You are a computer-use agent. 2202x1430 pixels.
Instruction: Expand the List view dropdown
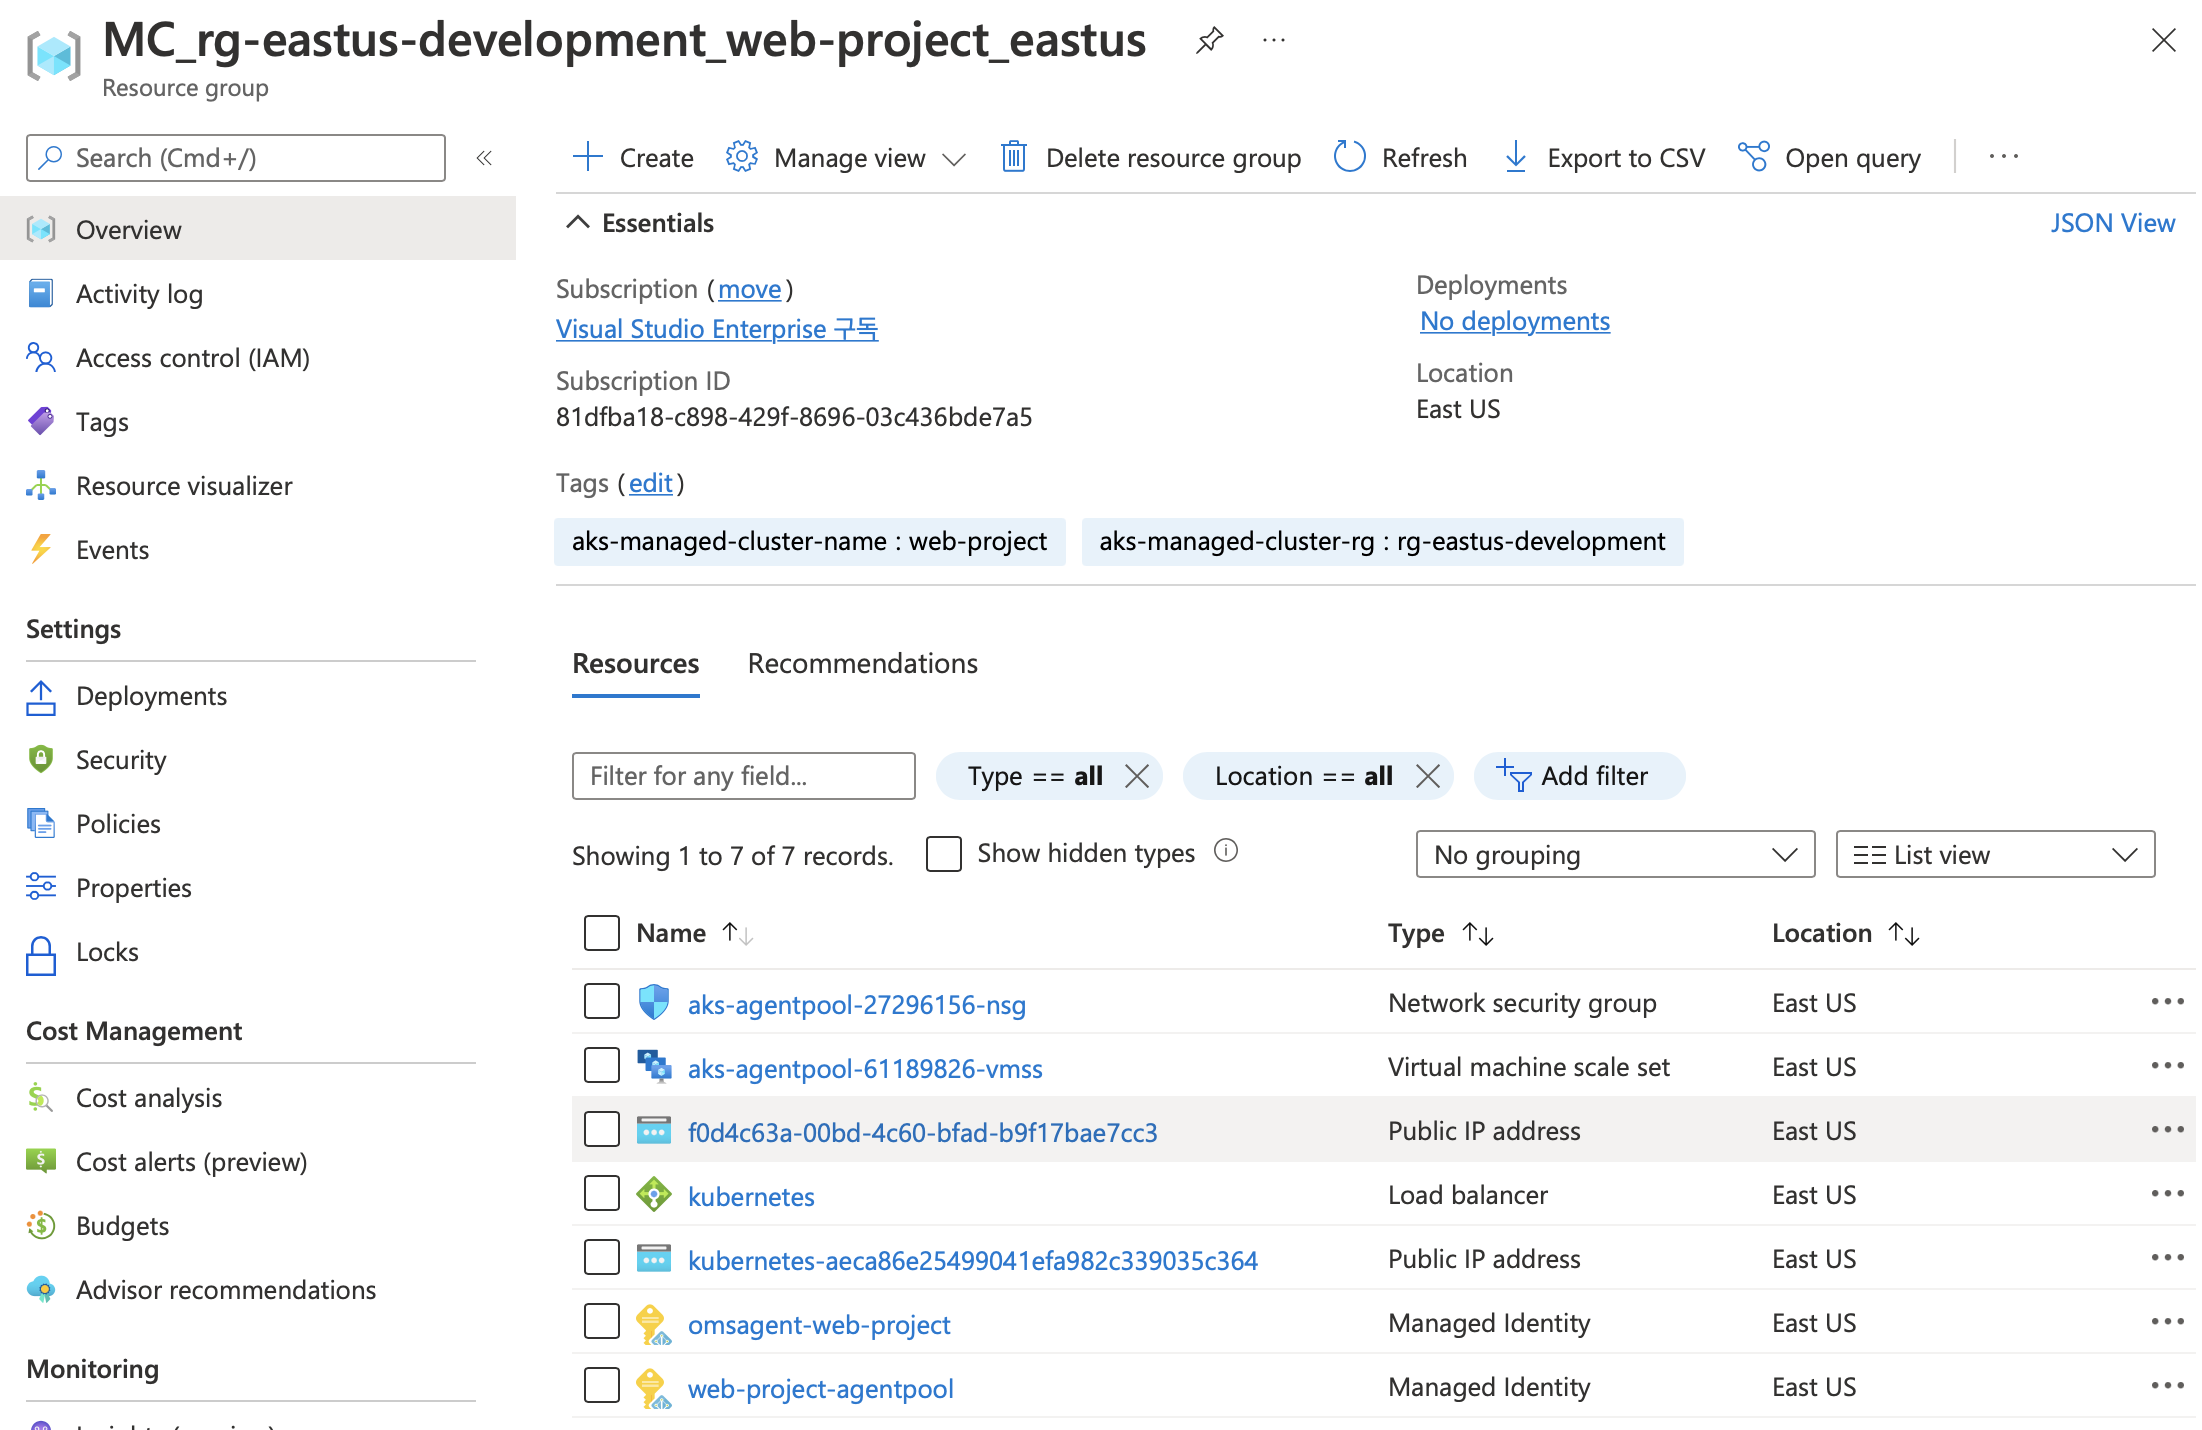(x=1994, y=855)
